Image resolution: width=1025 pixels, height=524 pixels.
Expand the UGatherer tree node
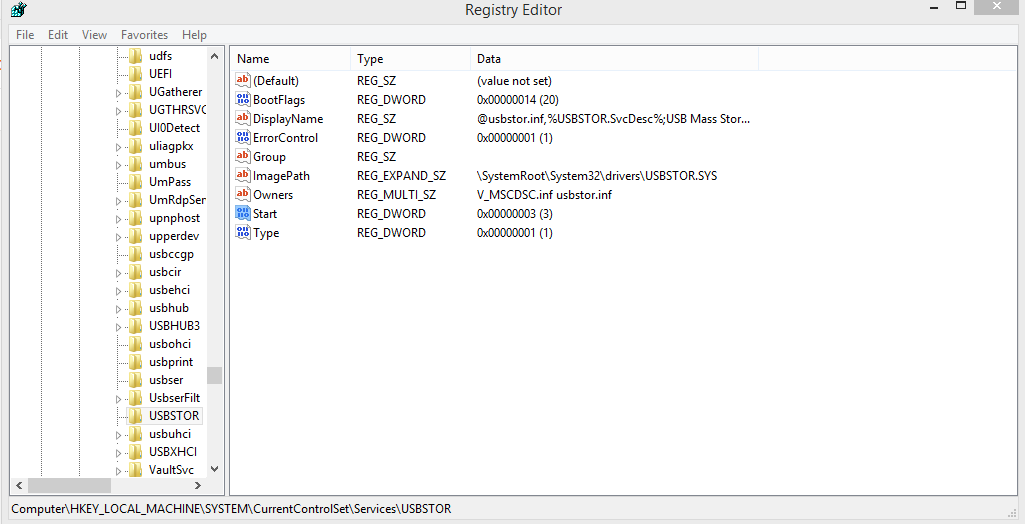tap(118, 93)
